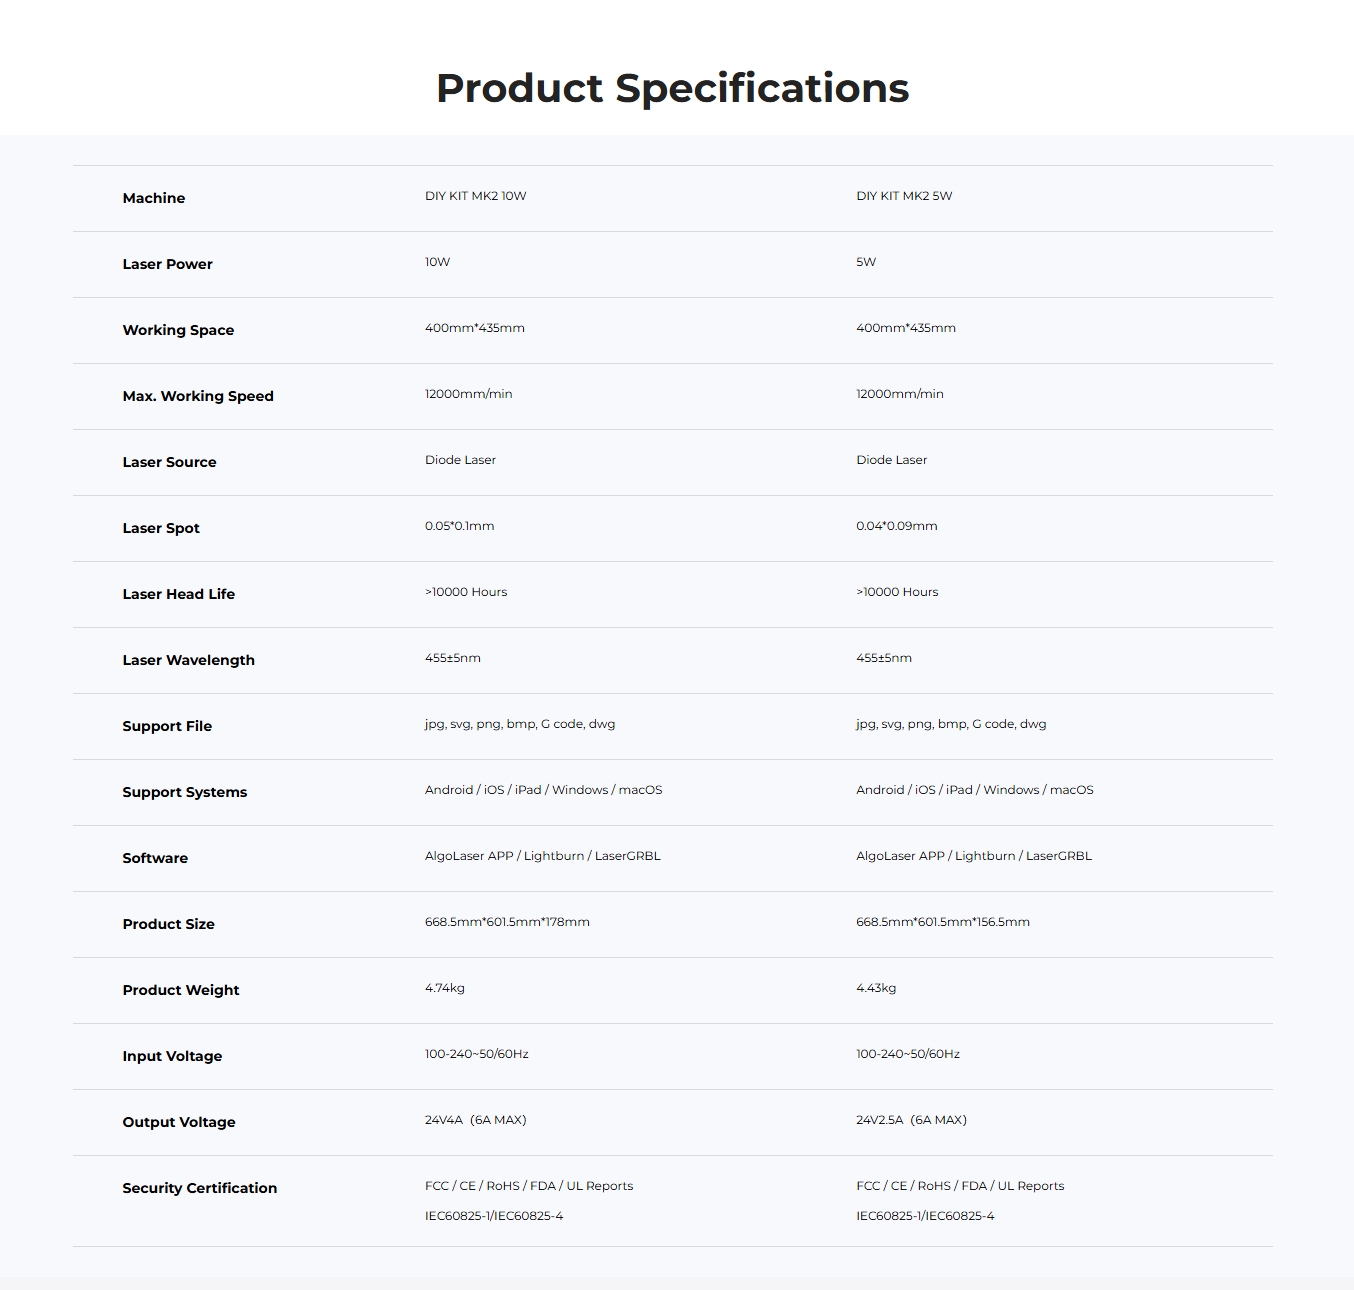Click the Laser Head Life label
The image size is (1354, 1290).
click(178, 594)
